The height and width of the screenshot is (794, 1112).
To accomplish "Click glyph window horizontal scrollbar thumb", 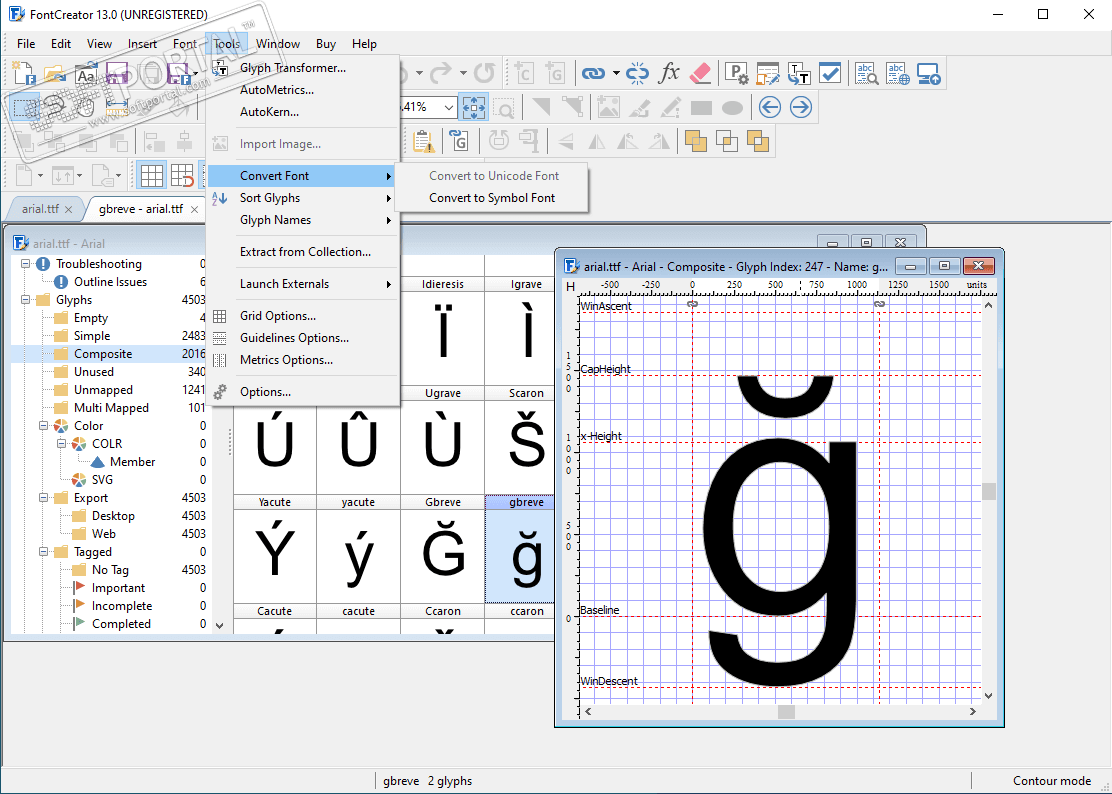I will pyautogui.click(x=786, y=711).
